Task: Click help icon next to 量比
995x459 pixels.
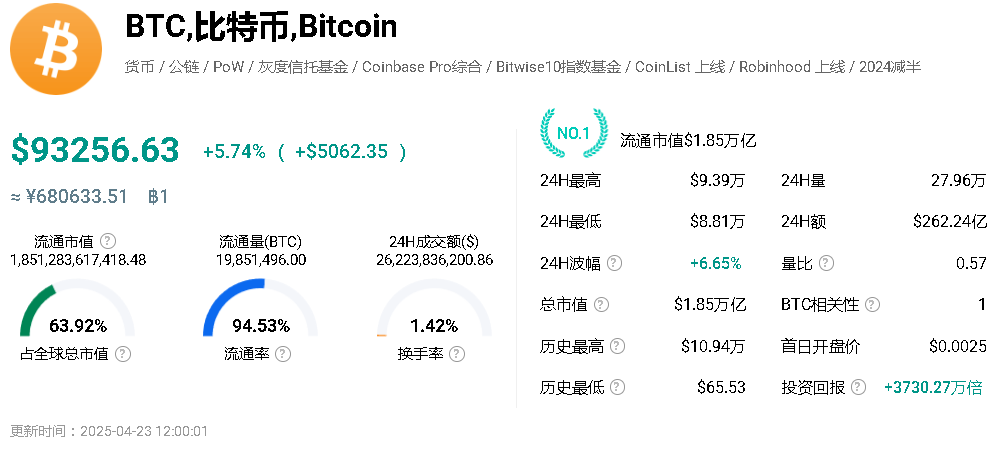Action: click(826, 263)
